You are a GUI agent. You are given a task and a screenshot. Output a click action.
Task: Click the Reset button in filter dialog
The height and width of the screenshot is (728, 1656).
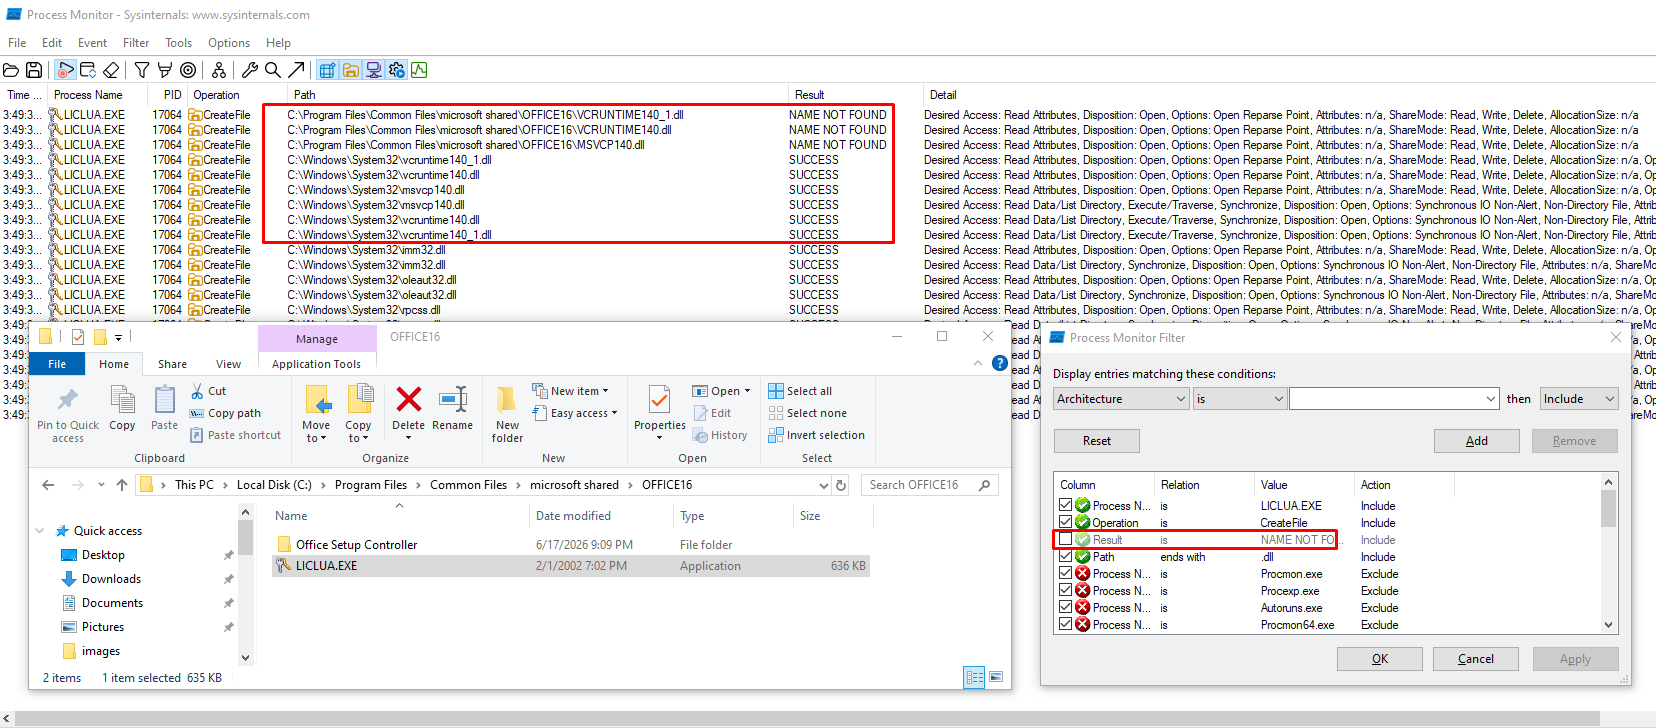(x=1097, y=441)
